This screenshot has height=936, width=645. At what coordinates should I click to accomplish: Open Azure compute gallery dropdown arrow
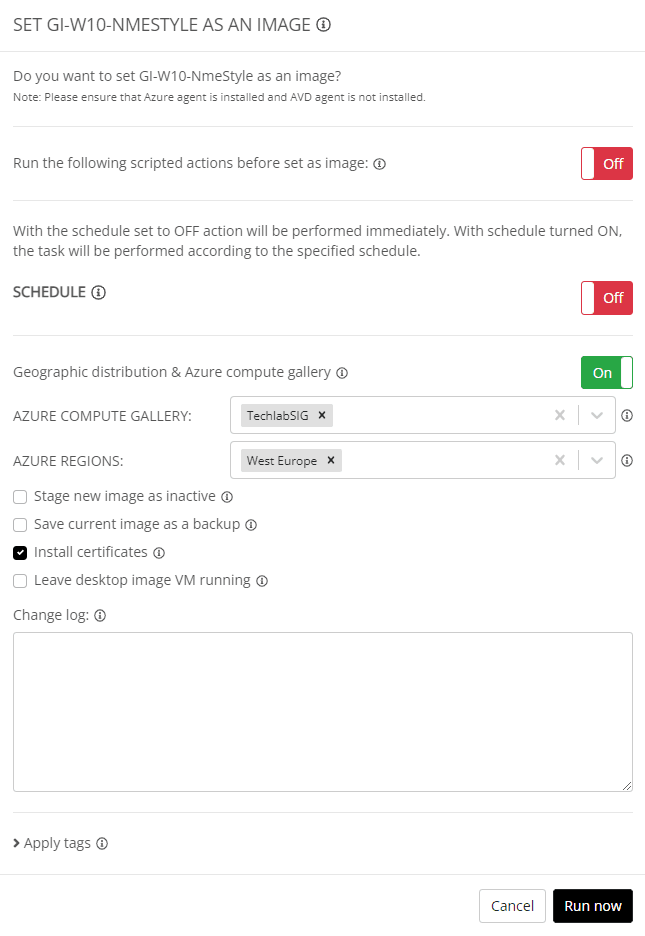597,415
